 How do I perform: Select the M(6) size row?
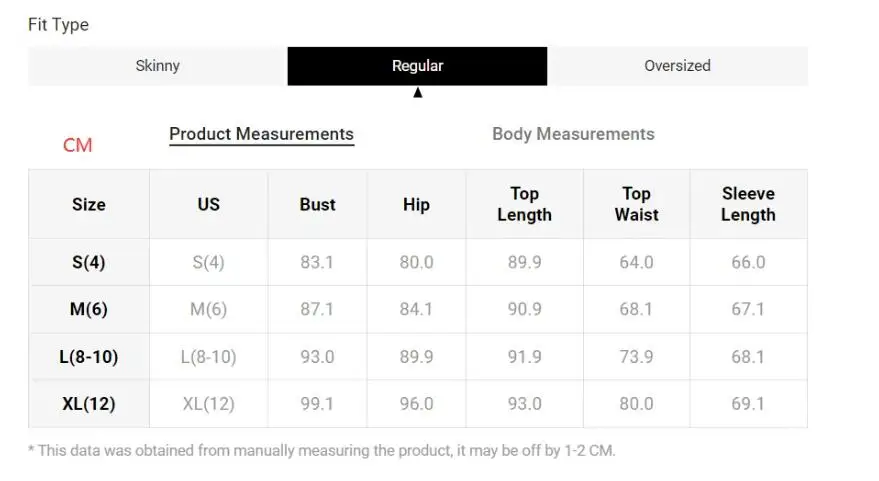point(418,309)
